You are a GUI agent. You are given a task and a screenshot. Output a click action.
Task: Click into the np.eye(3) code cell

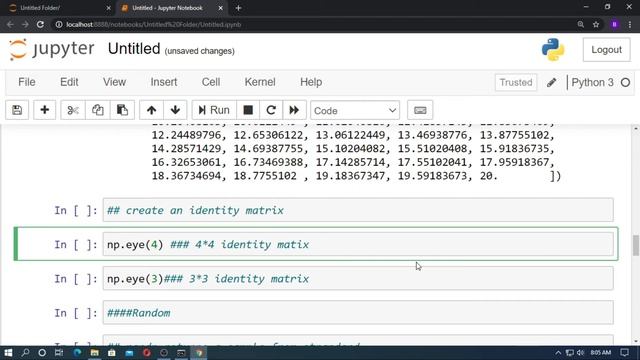[358, 279]
